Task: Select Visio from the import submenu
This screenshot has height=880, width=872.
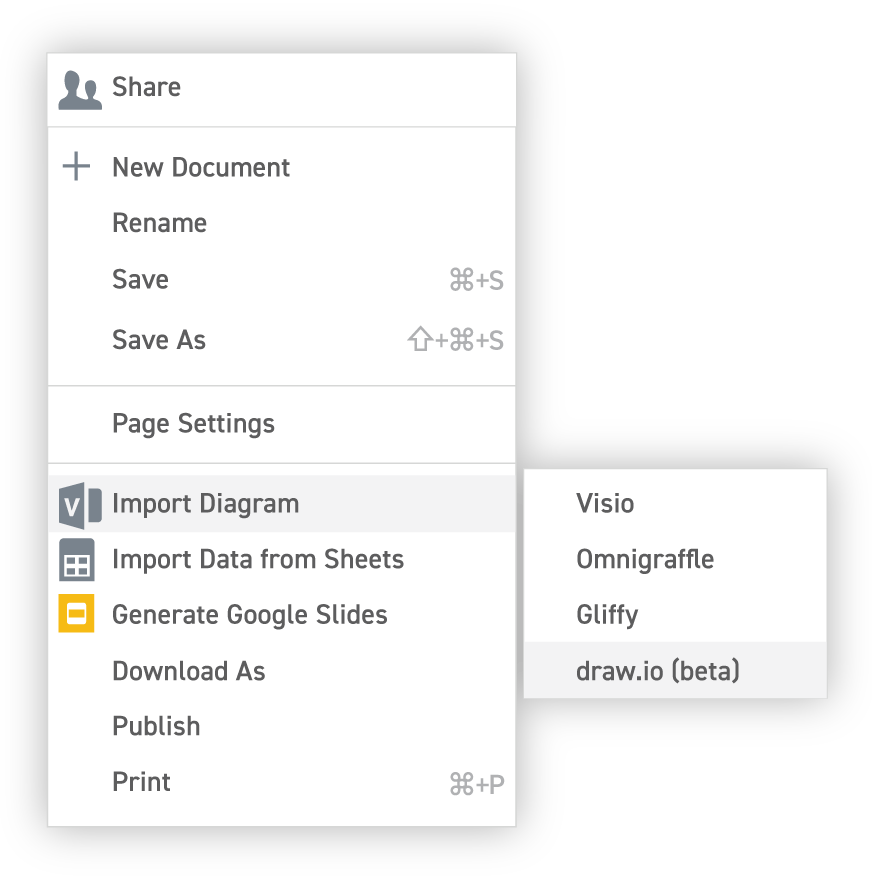Action: pos(604,503)
